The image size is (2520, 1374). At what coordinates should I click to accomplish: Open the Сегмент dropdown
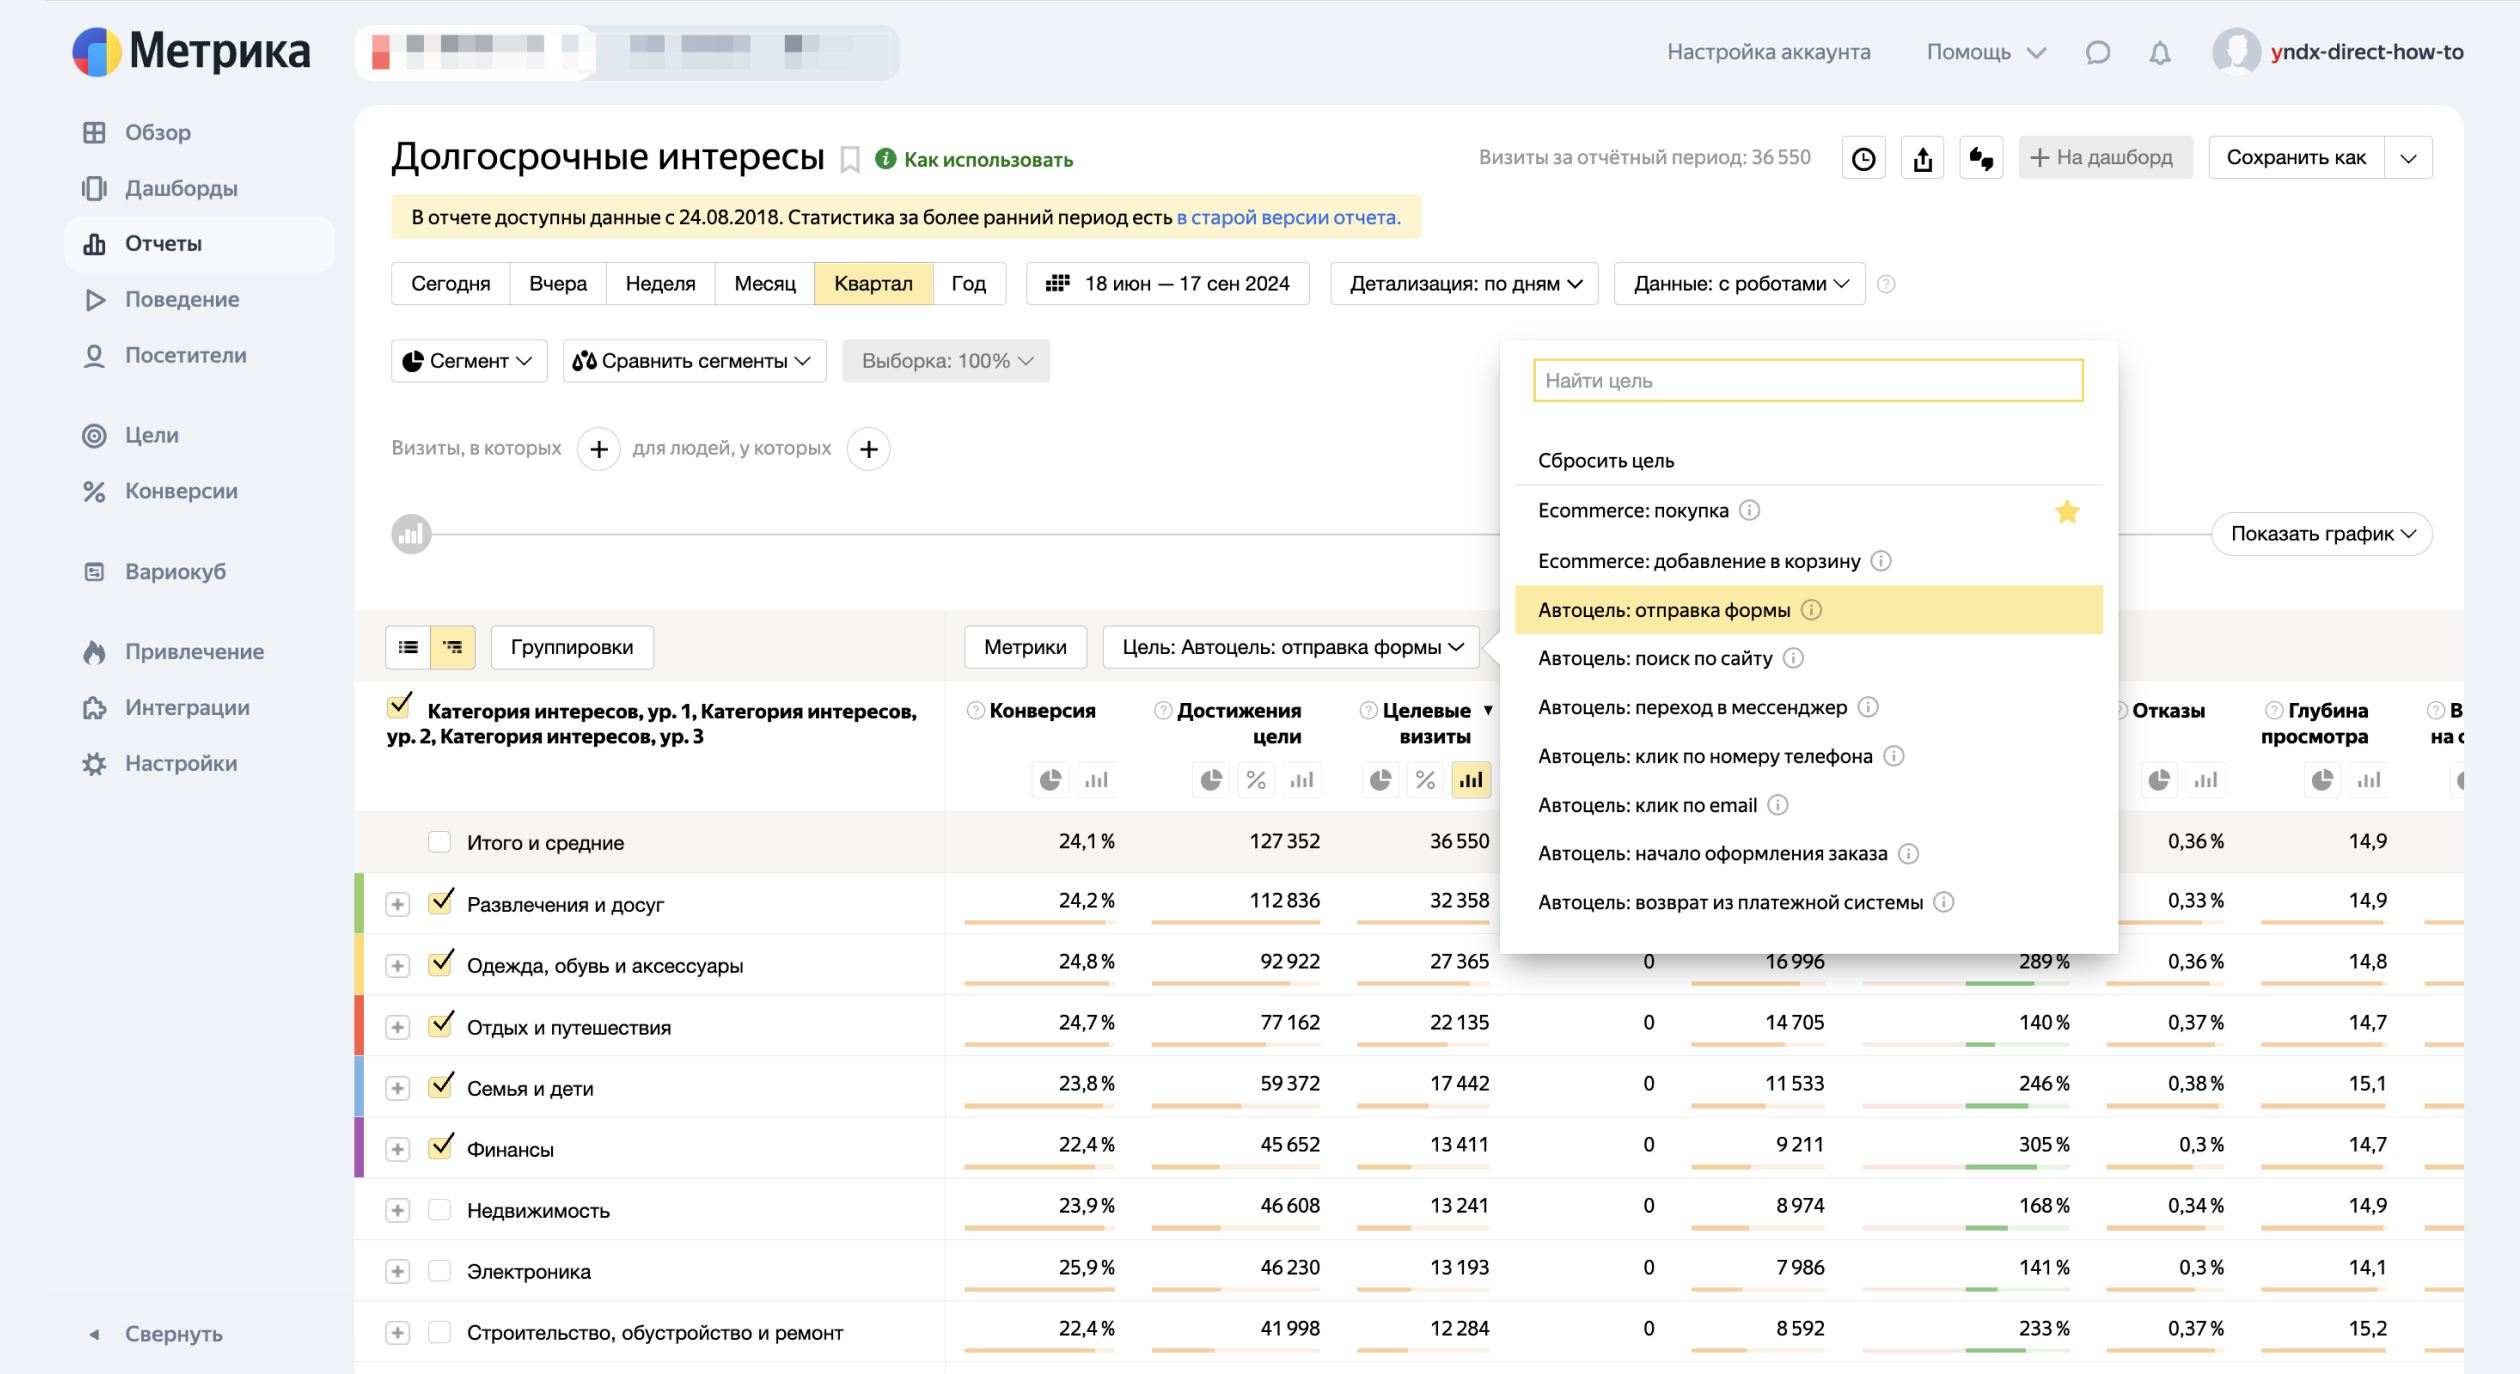(469, 361)
